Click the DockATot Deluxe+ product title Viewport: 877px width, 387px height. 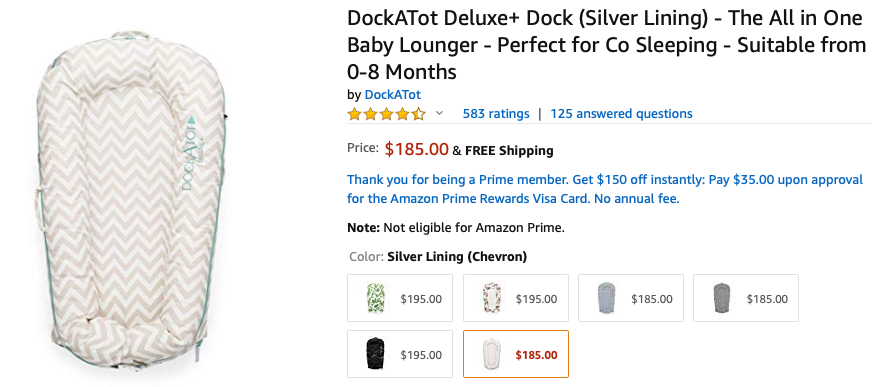(x=606, y=45)
